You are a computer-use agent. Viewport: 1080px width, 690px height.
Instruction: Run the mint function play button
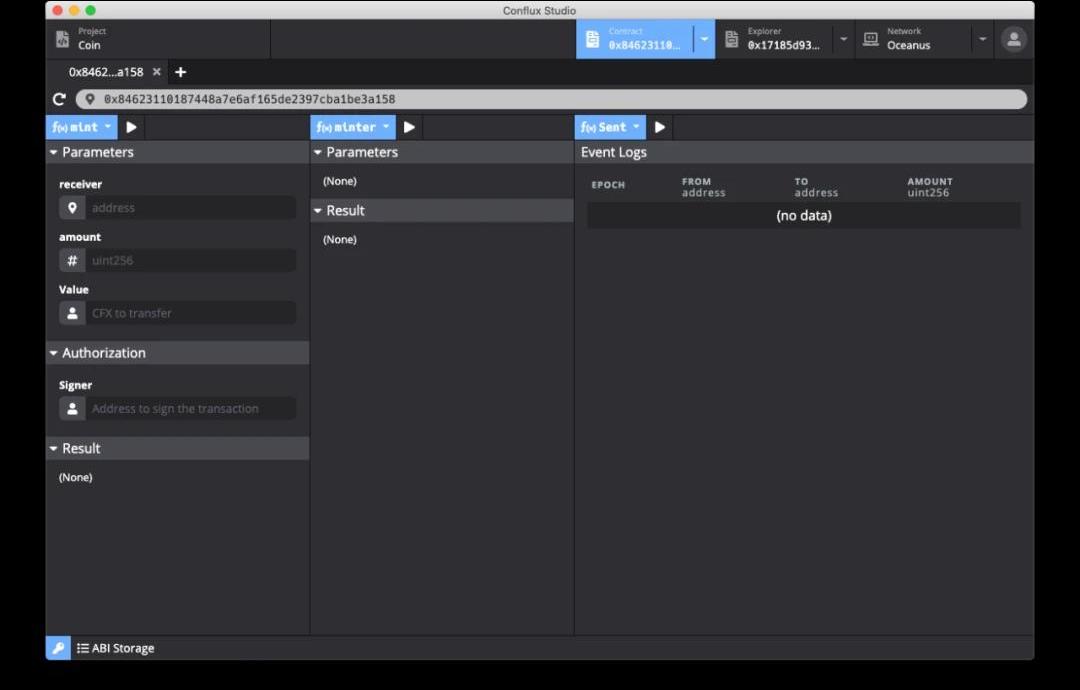[x=131, y=127]
